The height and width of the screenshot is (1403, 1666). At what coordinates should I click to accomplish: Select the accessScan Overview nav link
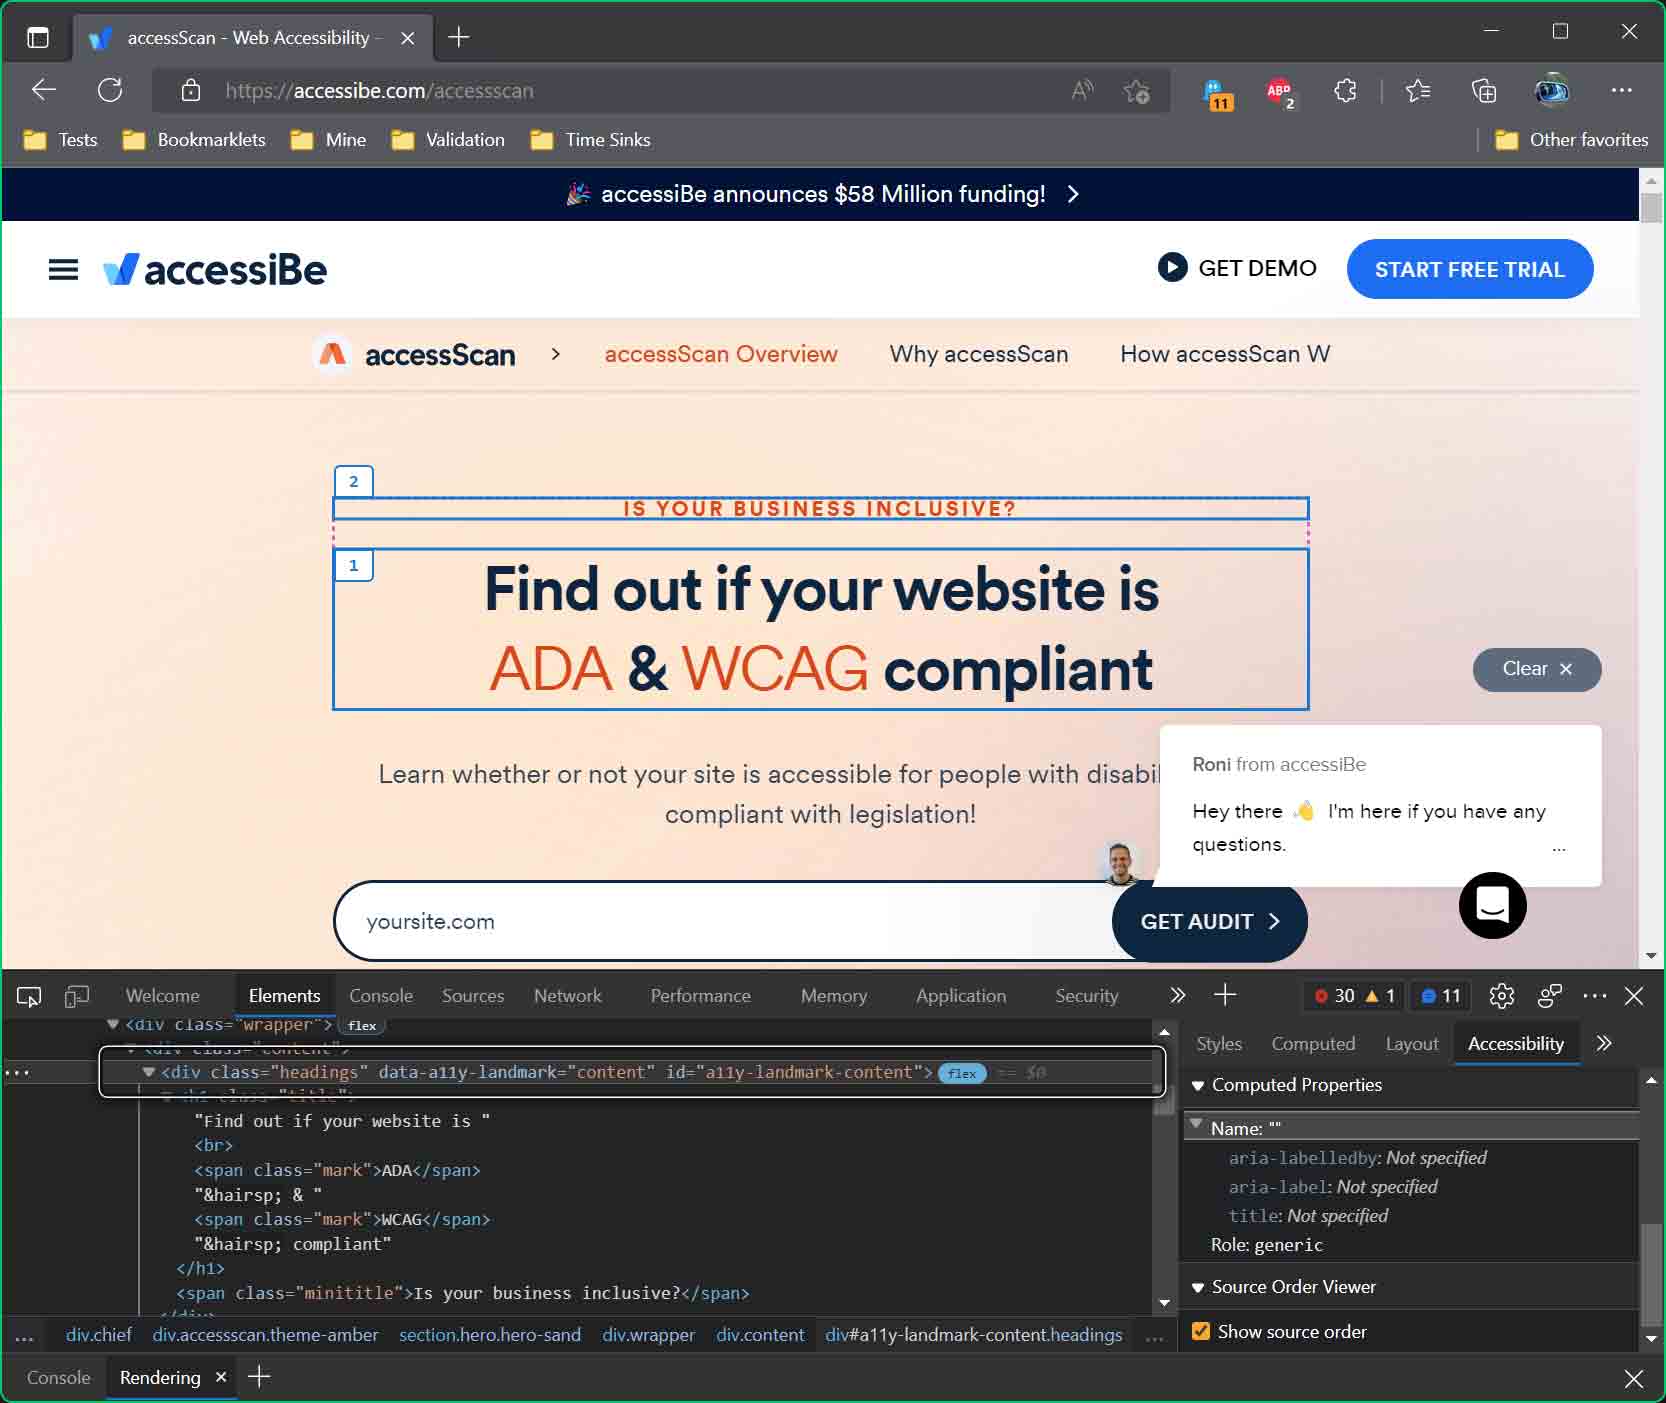[721, 354]
